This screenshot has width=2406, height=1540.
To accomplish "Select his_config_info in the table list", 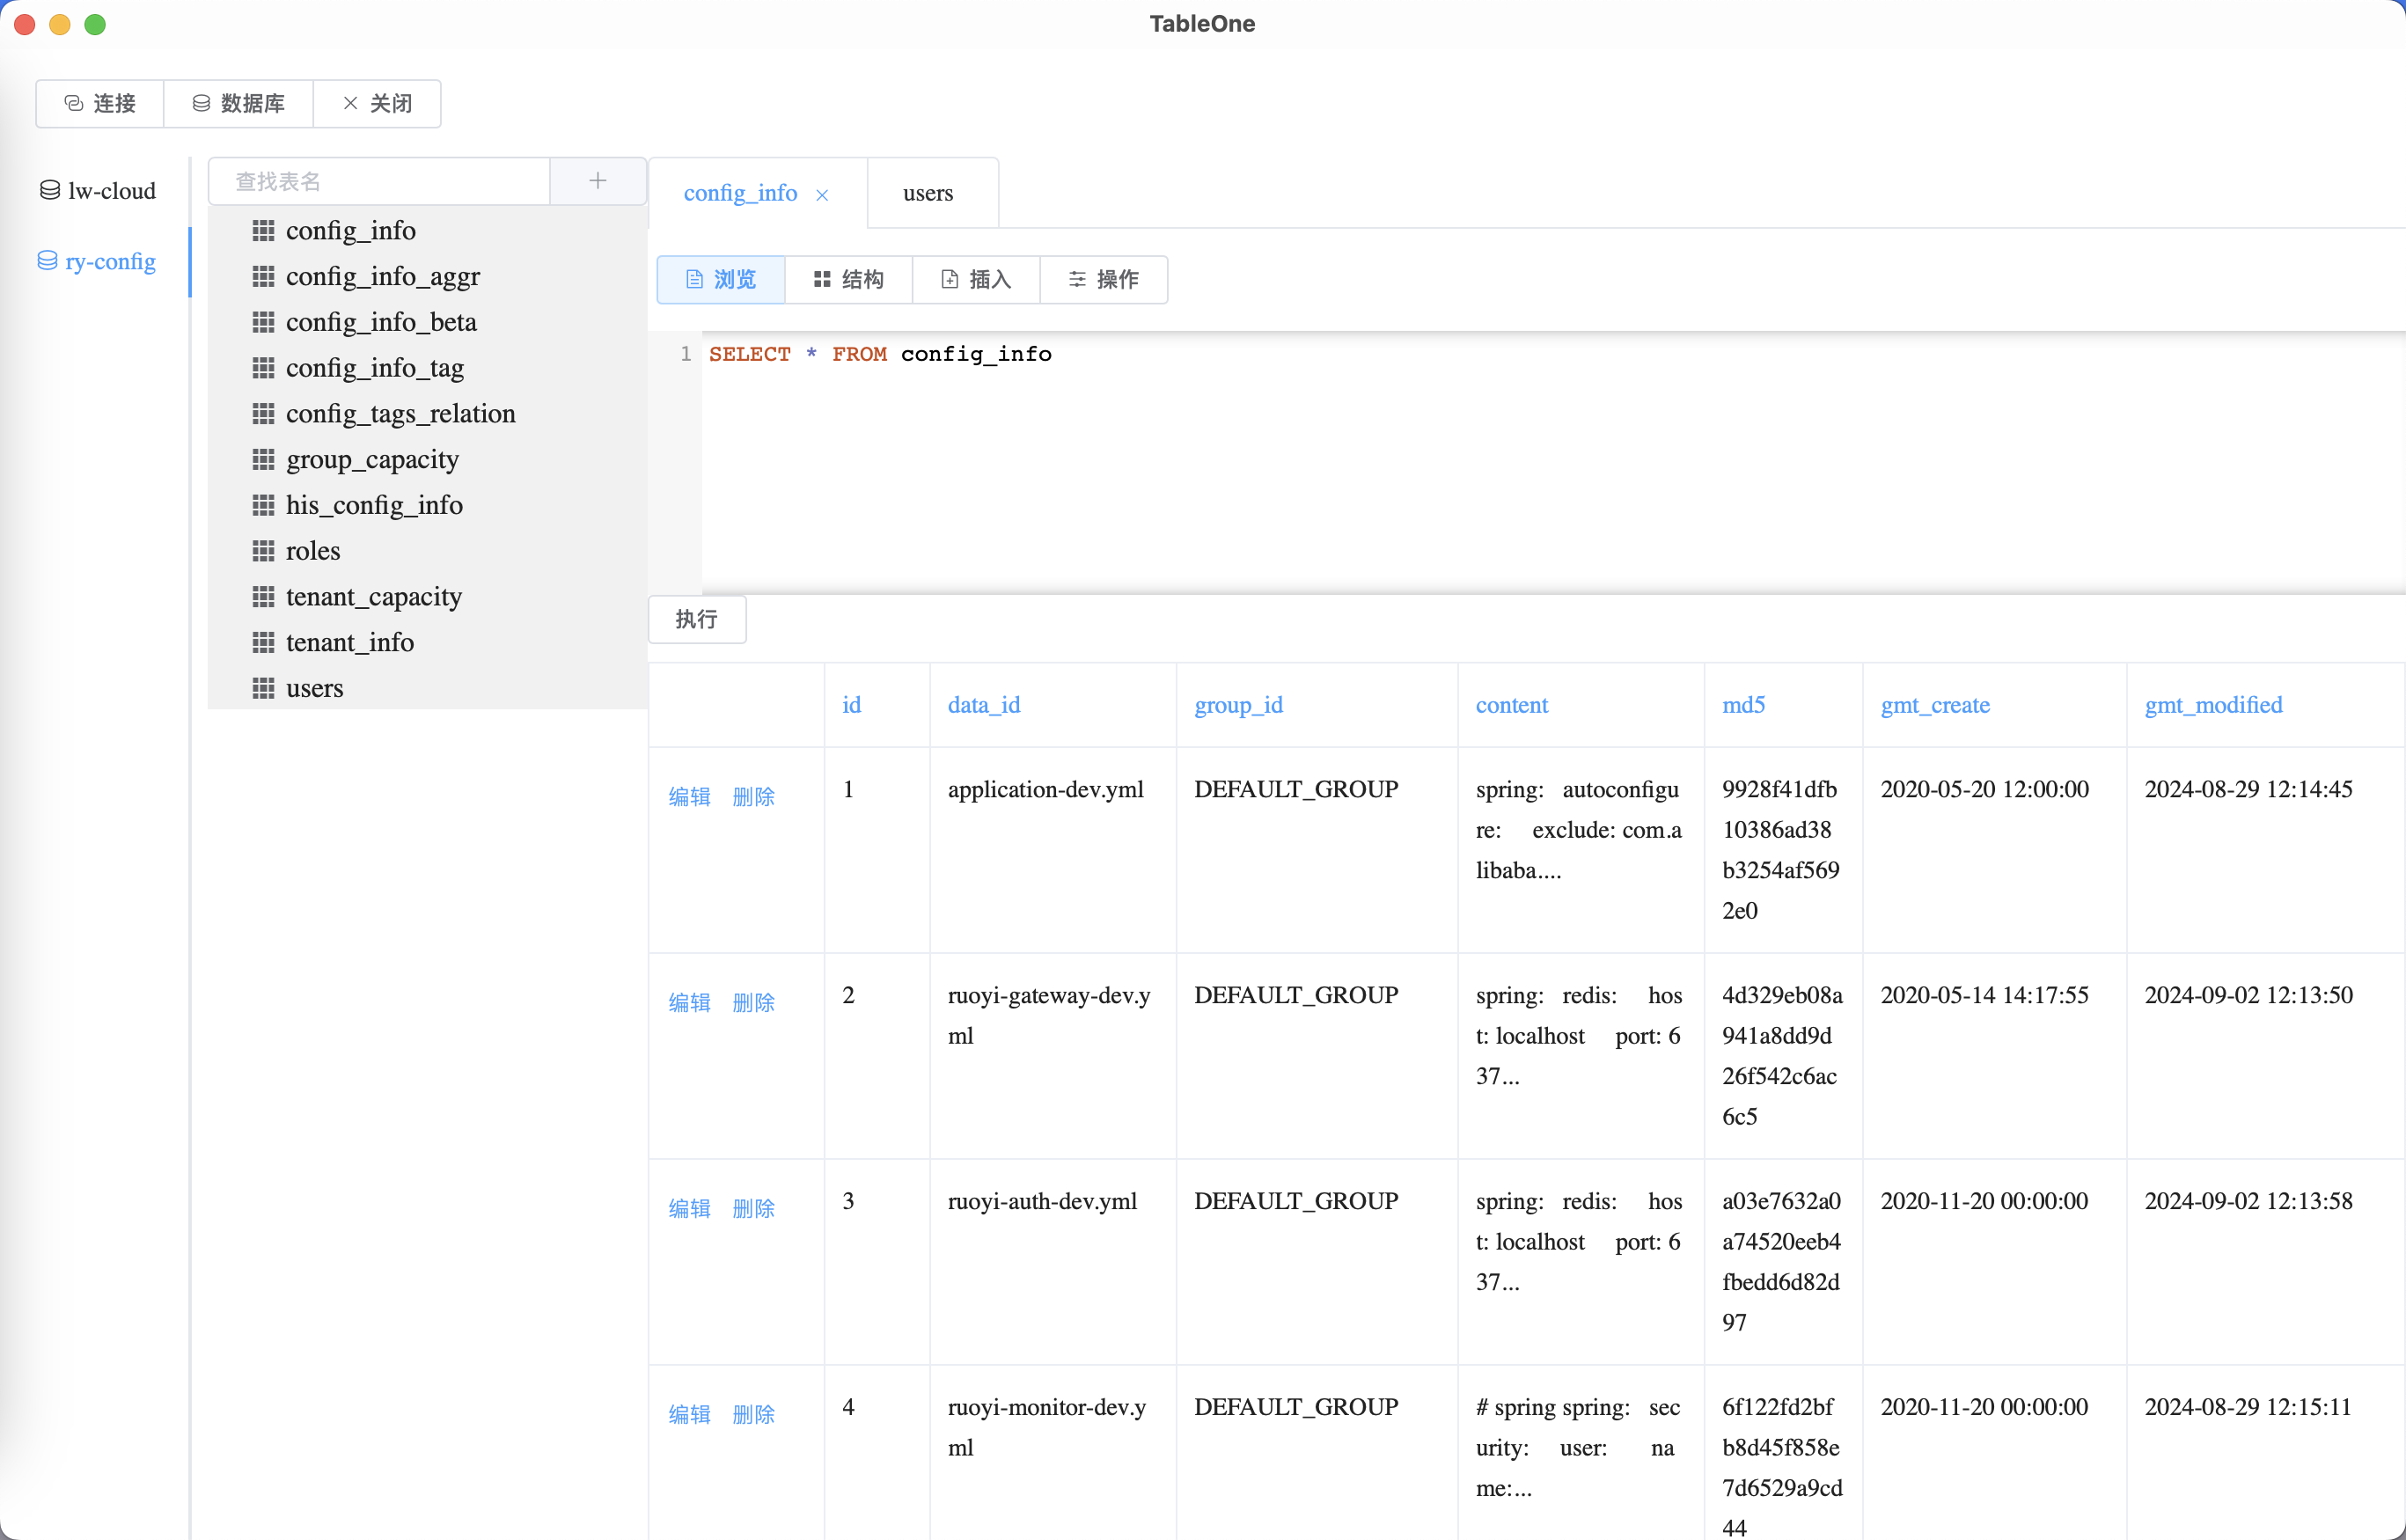I will tap(374, 505).
